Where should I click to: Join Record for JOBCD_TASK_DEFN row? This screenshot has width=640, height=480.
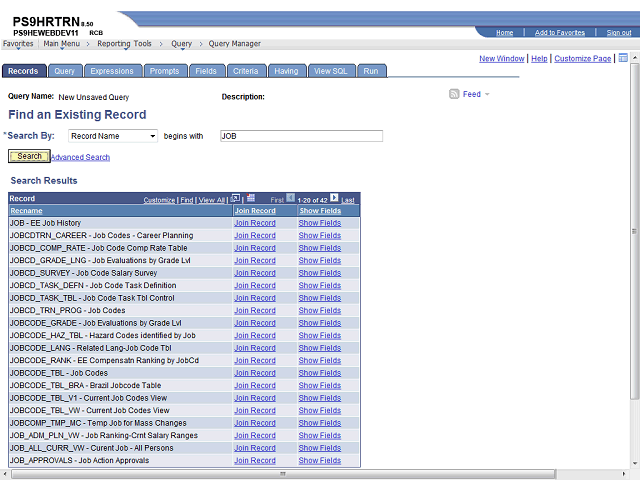(x=255, y=286)
